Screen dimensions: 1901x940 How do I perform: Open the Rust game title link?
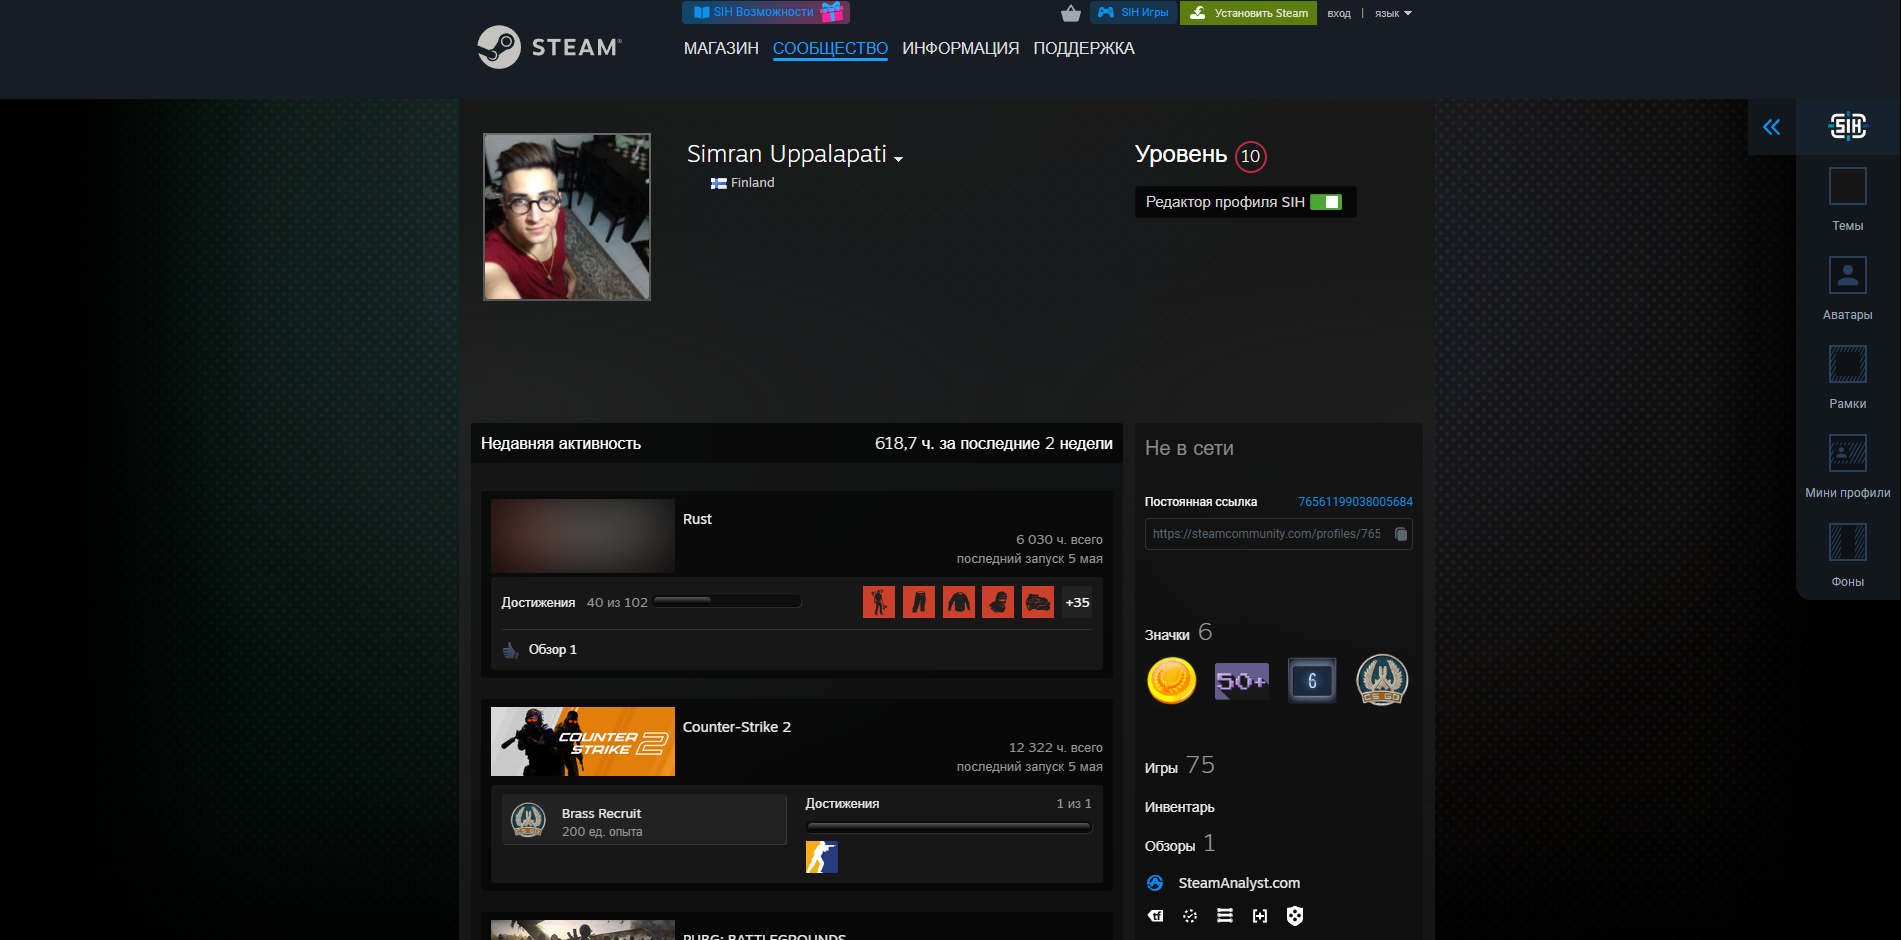tap(697, 519)
